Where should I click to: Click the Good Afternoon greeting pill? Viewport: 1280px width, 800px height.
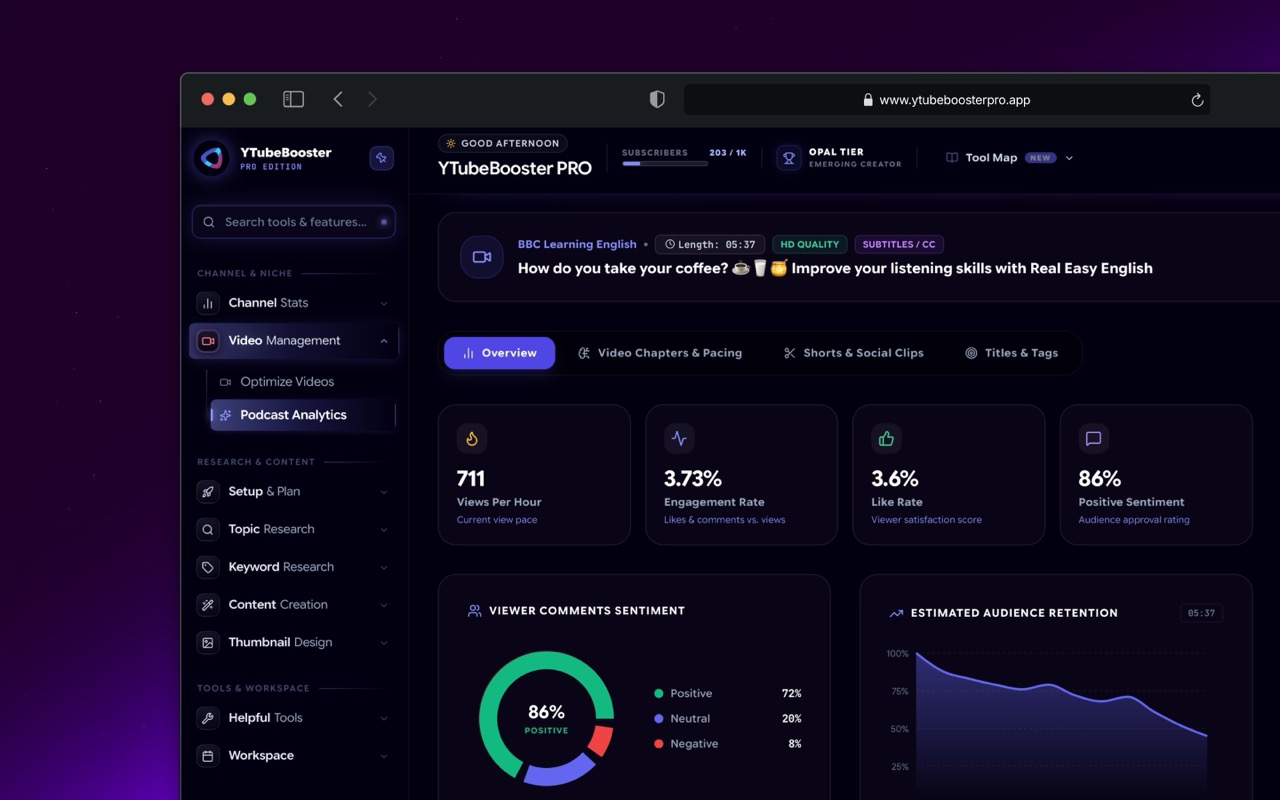(x=503, y=143)
